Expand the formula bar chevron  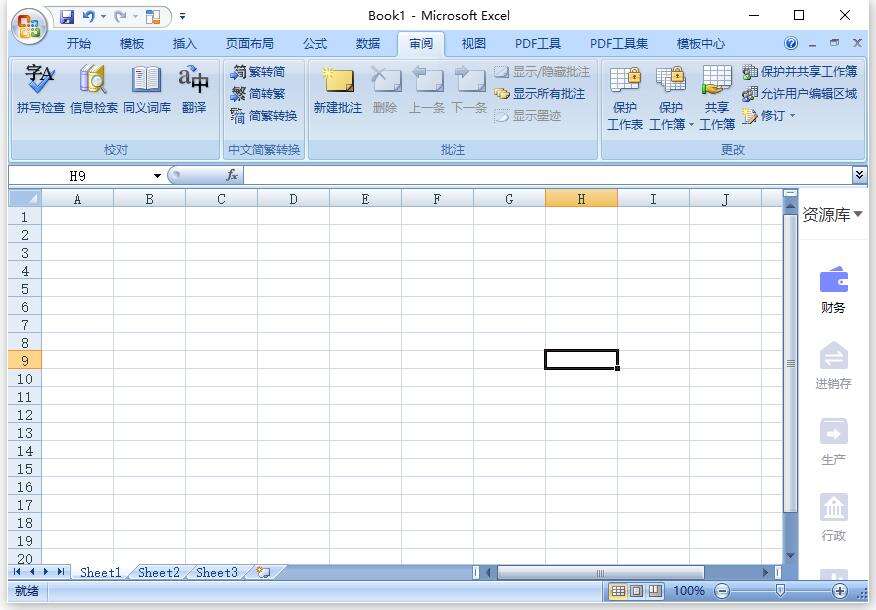tap(859, 175)
